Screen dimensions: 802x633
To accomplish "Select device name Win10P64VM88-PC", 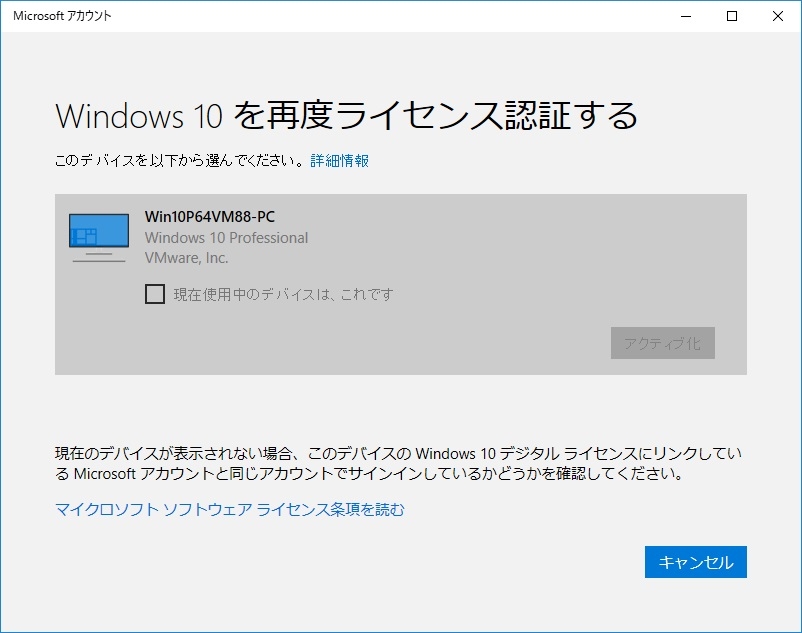I will coord(210,217).
